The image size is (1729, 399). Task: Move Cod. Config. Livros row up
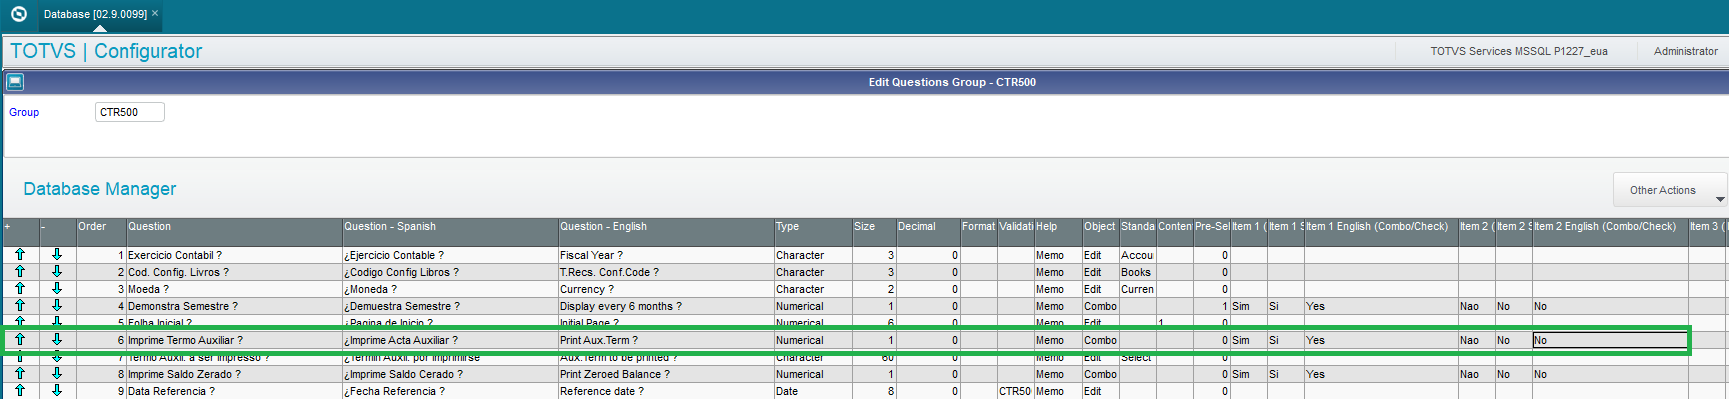(x=20, y=272)
